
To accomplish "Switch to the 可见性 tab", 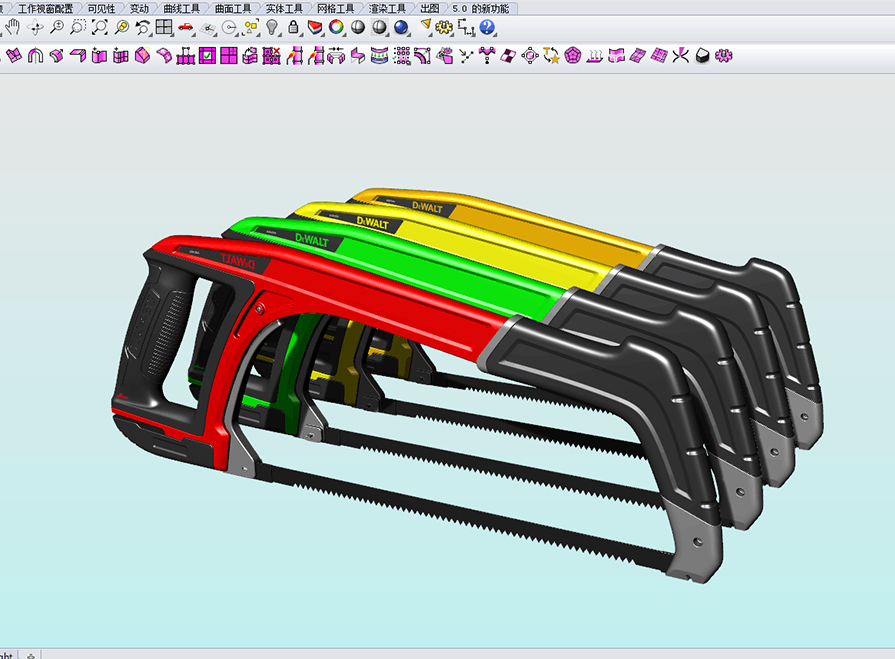I will 101,9.
